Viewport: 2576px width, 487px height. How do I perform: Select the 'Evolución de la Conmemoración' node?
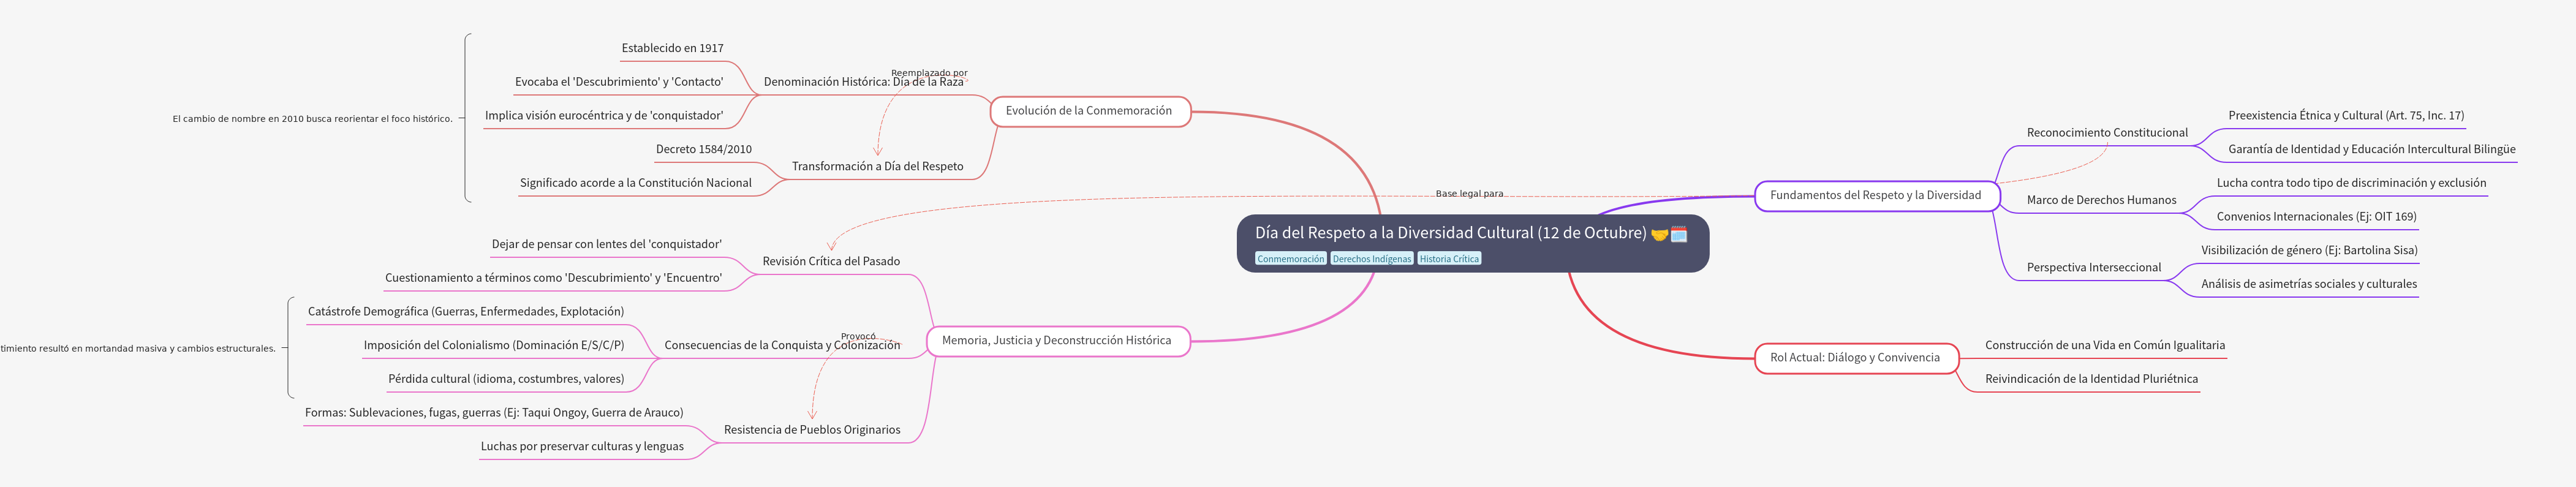pos(1089,111)
